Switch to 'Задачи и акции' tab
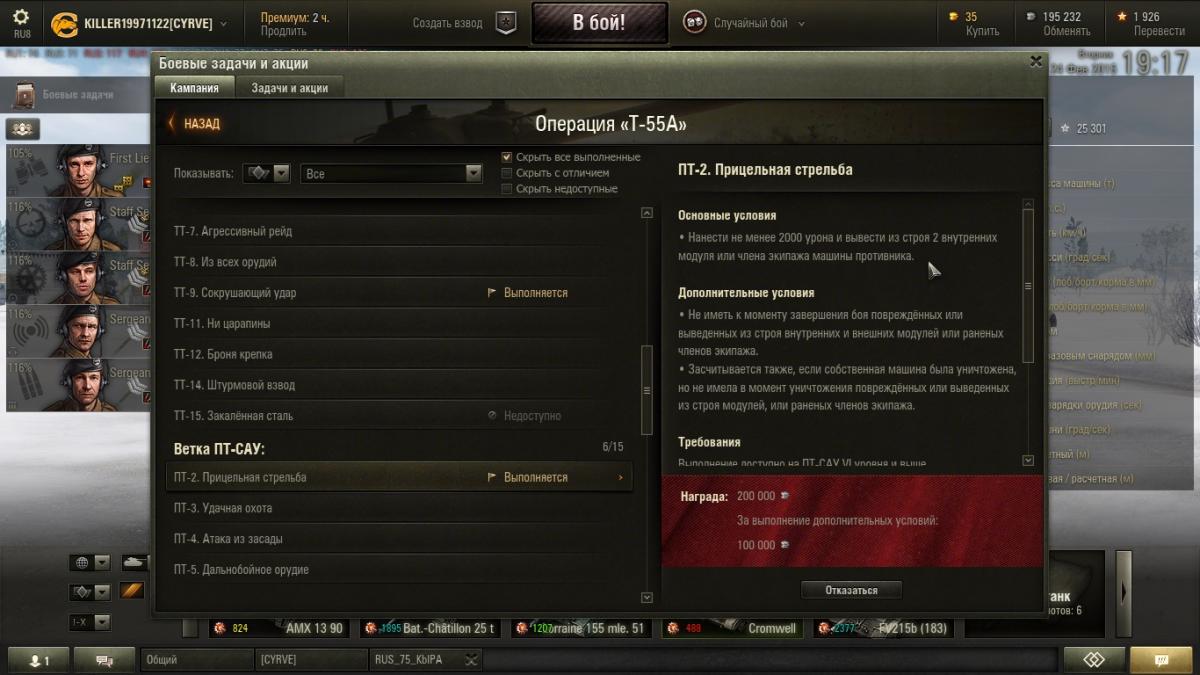This screenshot has width=1200, height=675. (x=289, y=88)
